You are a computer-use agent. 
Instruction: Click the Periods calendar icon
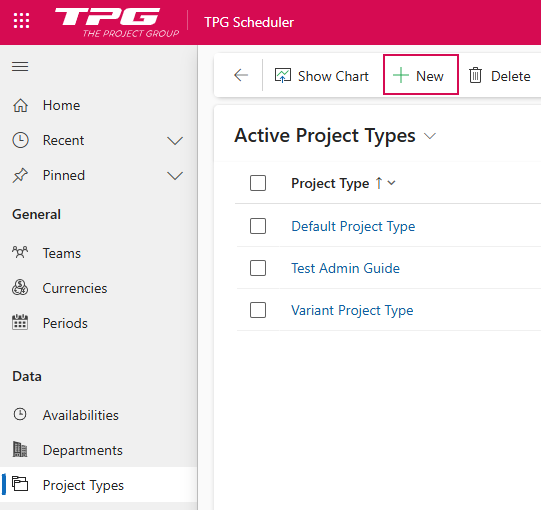point(20,323)
